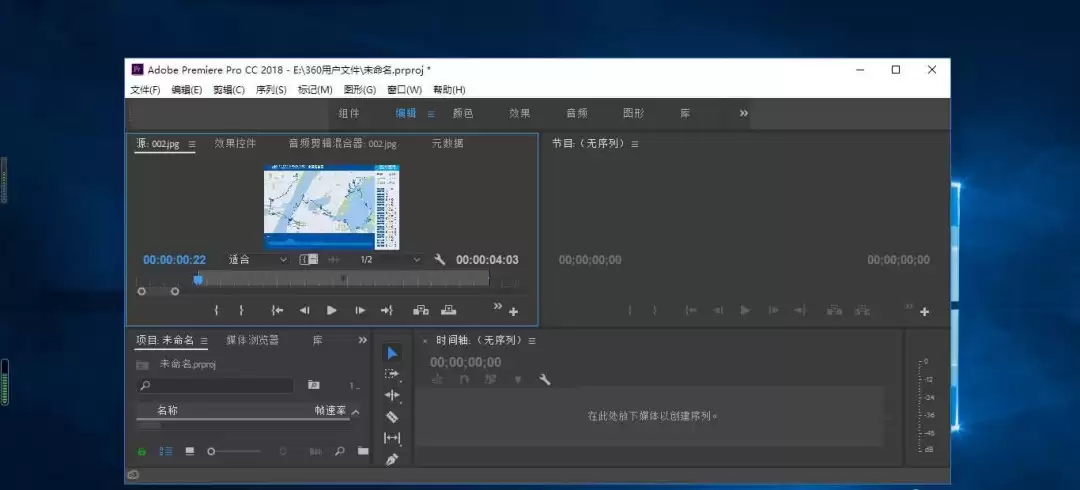This screenshot has height=490, width=1080.
Task: Toggle project read-only lock icon
Action: click(142, 452)
